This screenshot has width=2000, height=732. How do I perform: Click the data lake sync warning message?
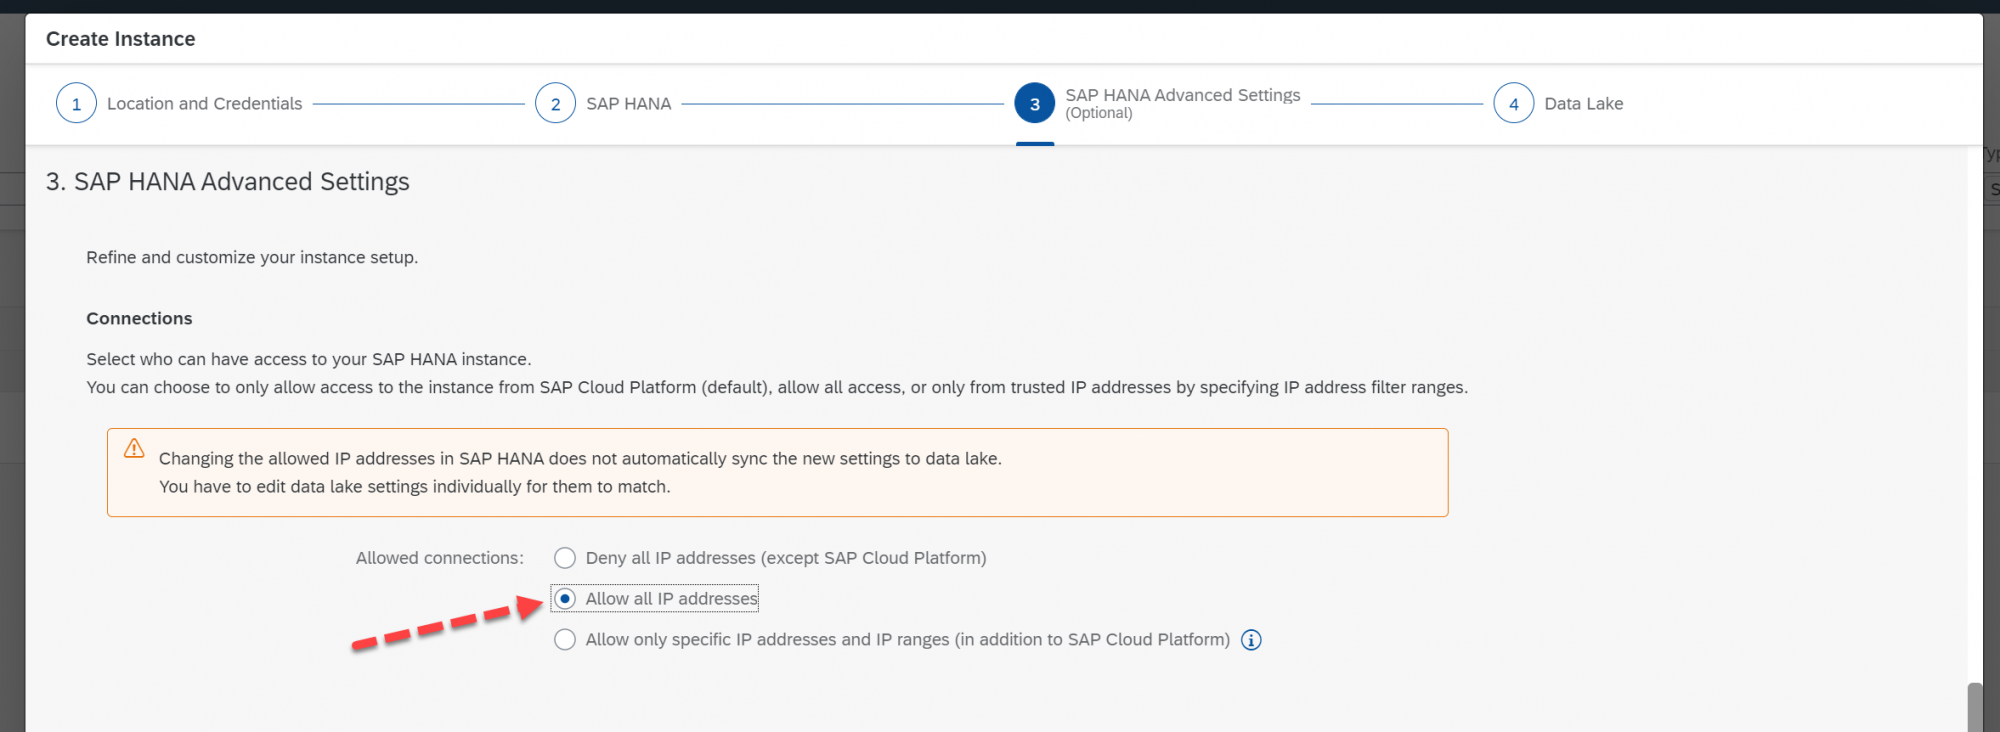coord(580,473)
